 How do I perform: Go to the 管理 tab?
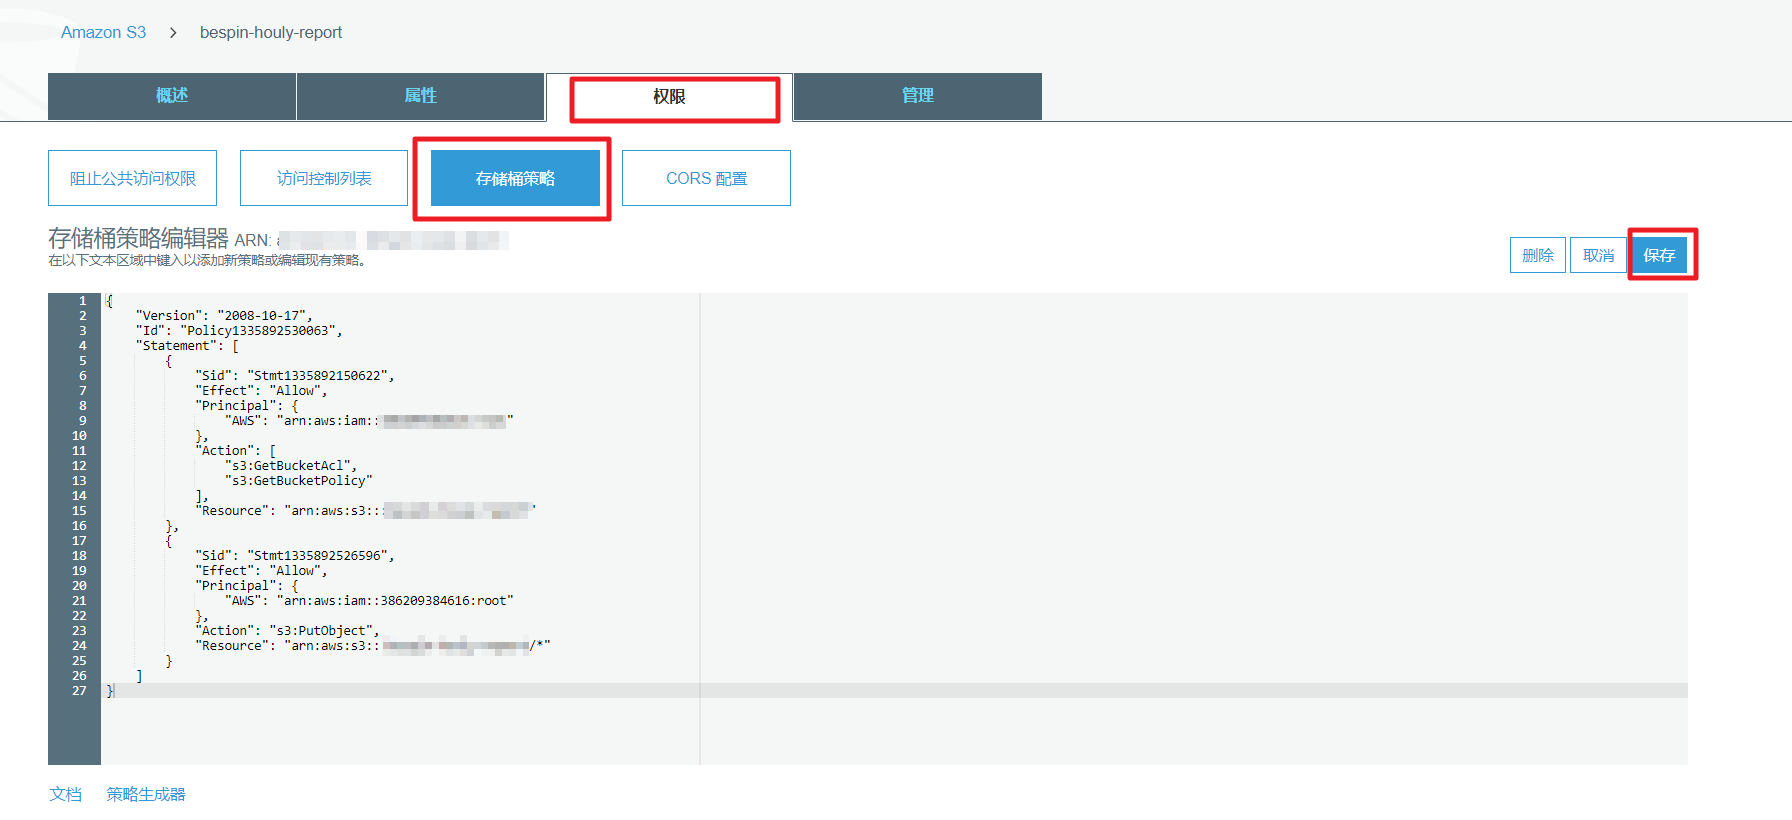[x=917, y=96]
